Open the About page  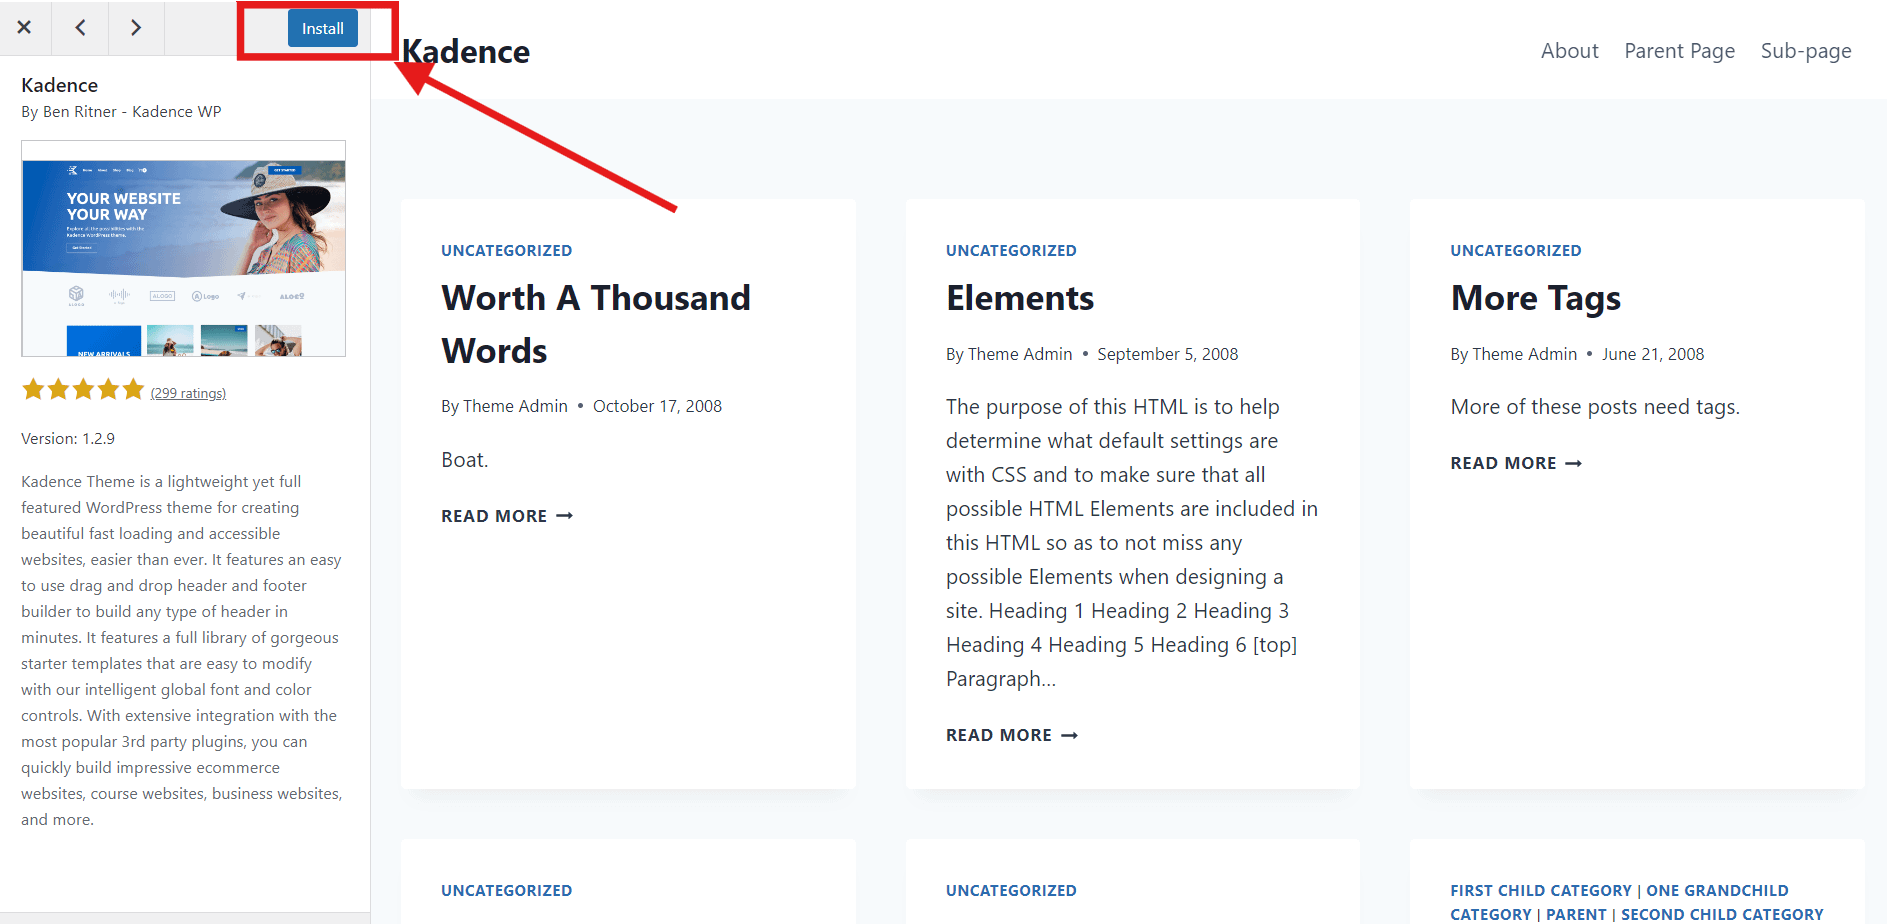(1569, 50)
